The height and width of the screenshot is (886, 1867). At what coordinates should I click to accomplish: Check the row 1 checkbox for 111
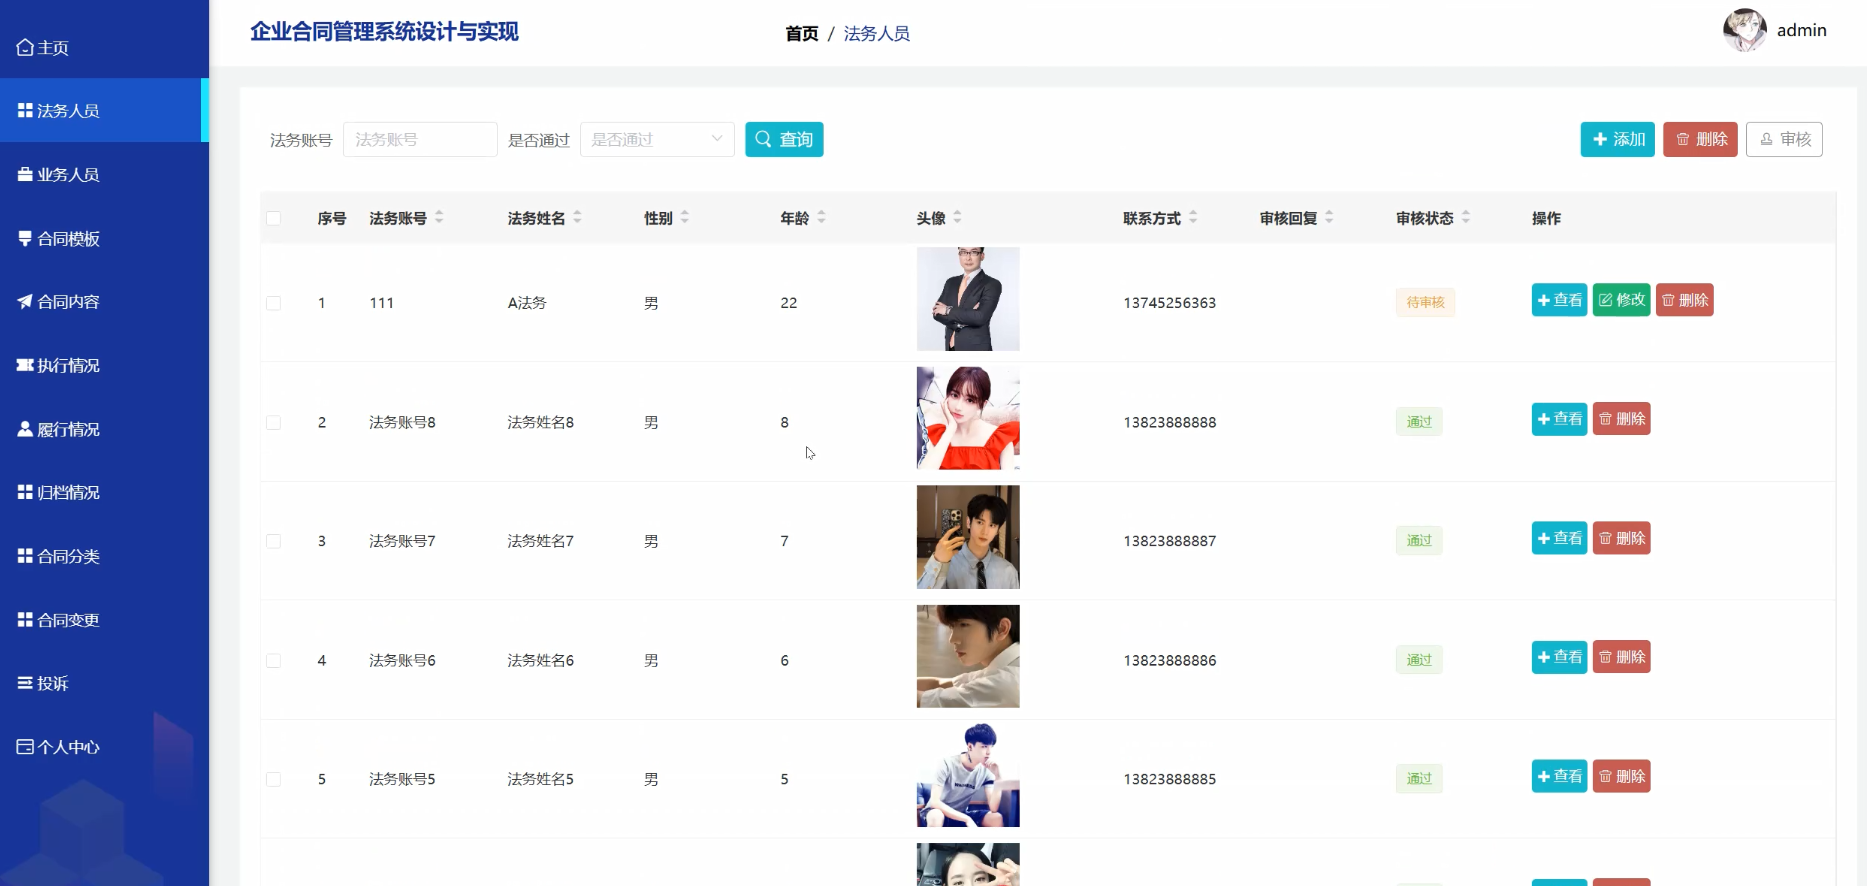[274, 303]
